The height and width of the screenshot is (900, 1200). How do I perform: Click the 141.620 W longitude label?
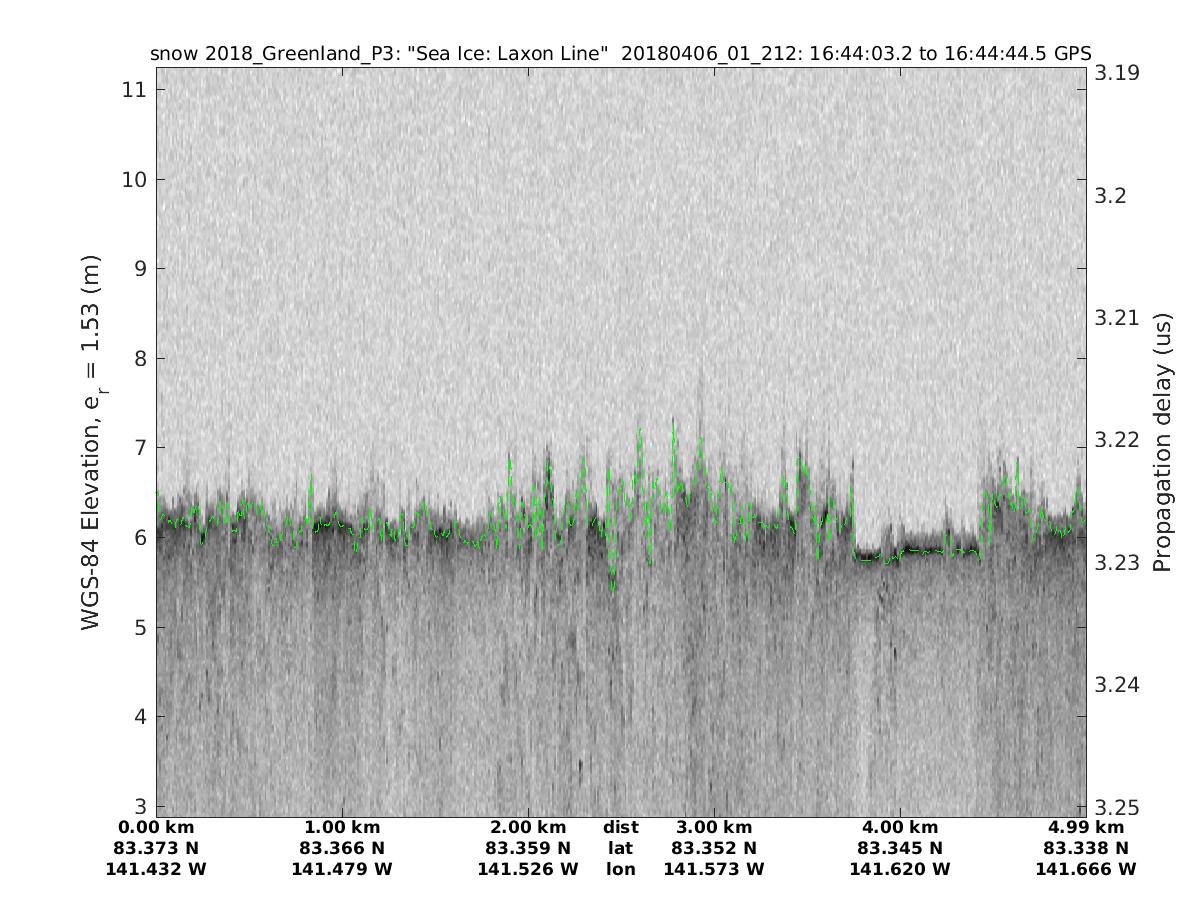click(x=900, y=870)
